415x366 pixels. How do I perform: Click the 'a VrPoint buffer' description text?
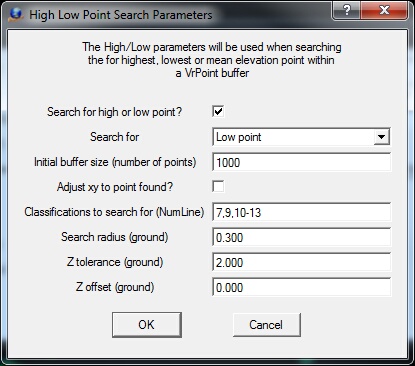tap(212, 73)
